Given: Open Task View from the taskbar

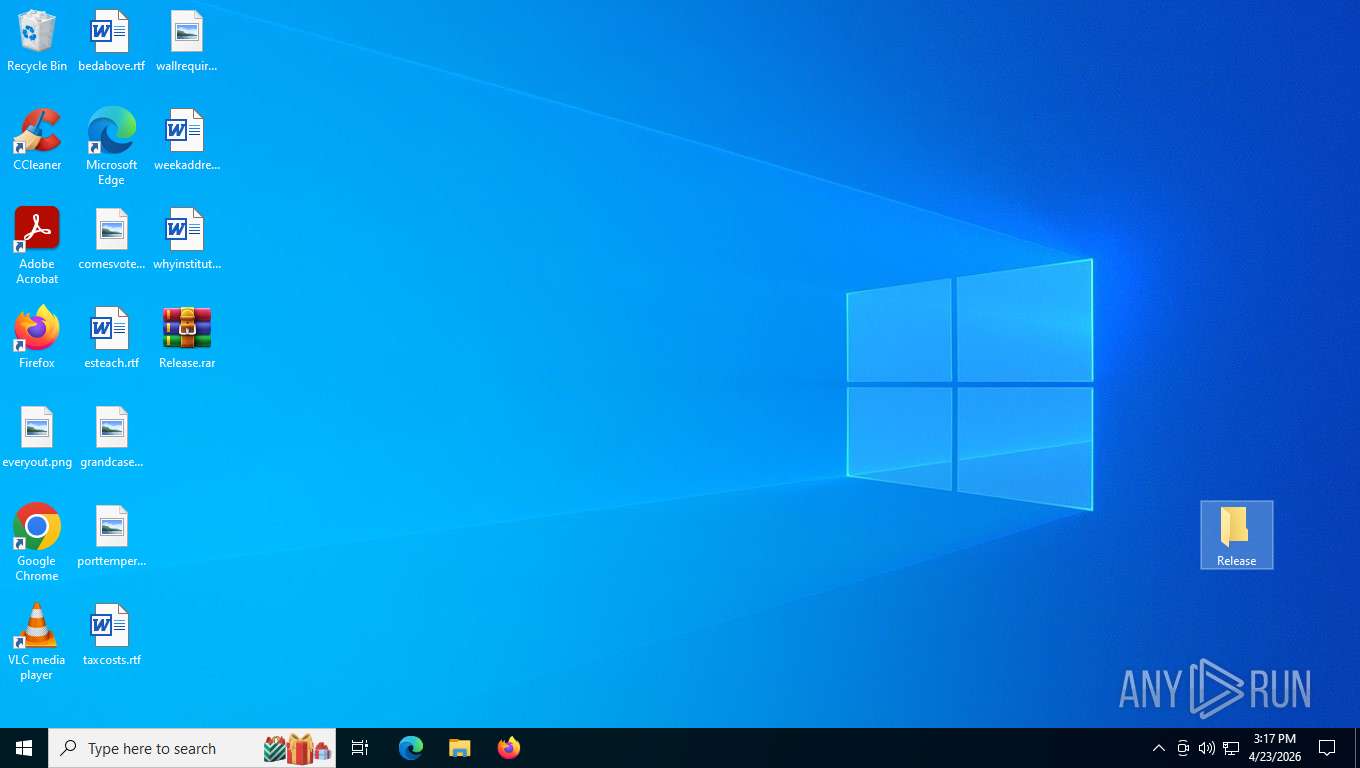Looking at the screenshot, I should point(360,748).
